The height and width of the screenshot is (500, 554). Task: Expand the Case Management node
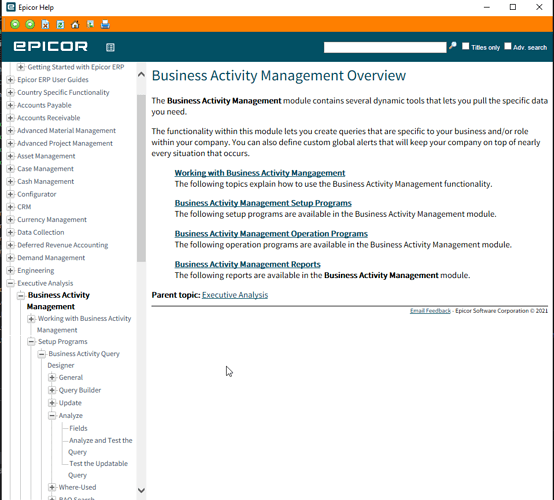click(11, 169)
